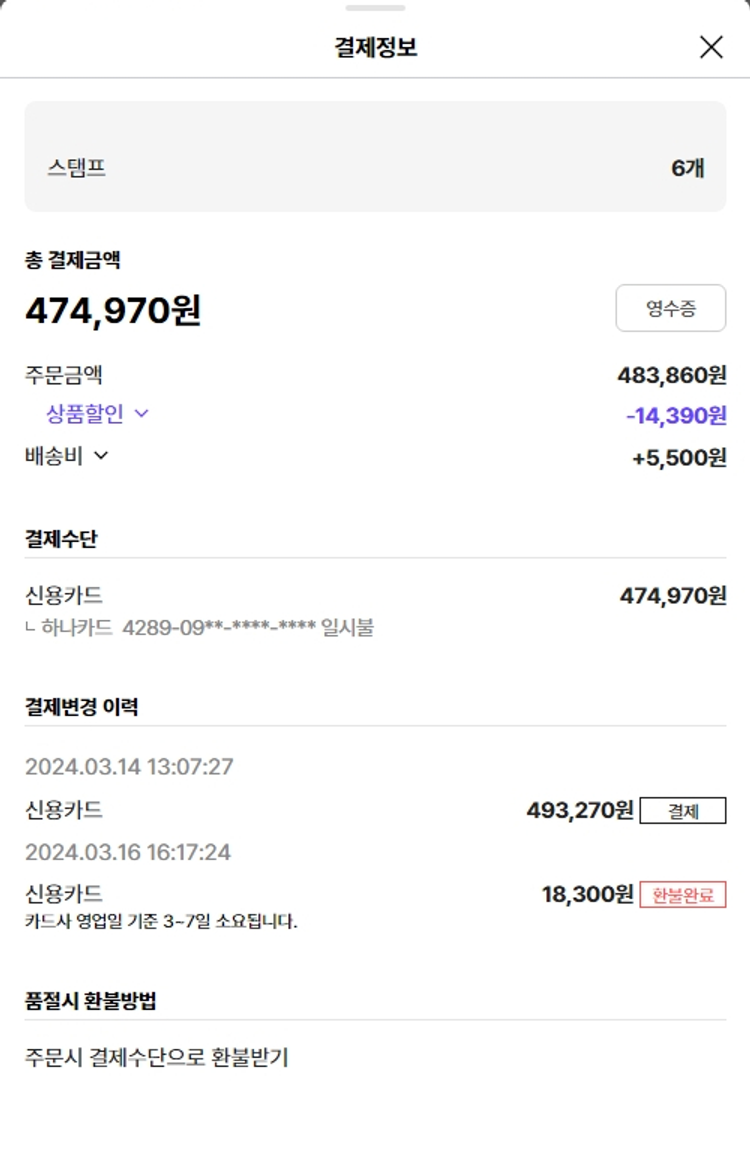The width and height of the screenshot is (750, 1158).
Task: Expand the 배송비 shipping fee breakdown
Action: (x=67, y=456)
